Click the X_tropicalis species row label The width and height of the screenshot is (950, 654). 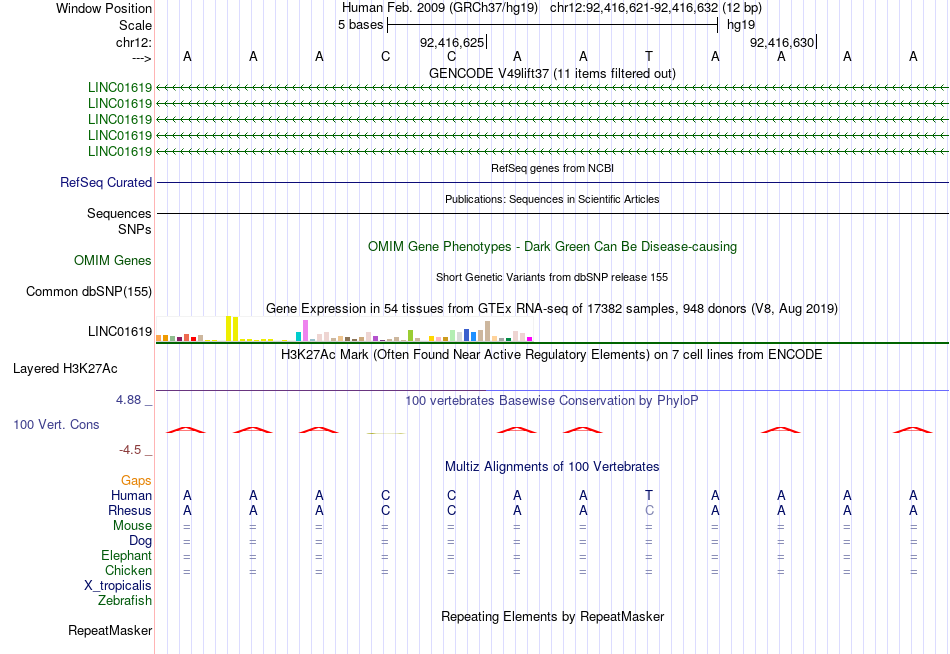118,586
